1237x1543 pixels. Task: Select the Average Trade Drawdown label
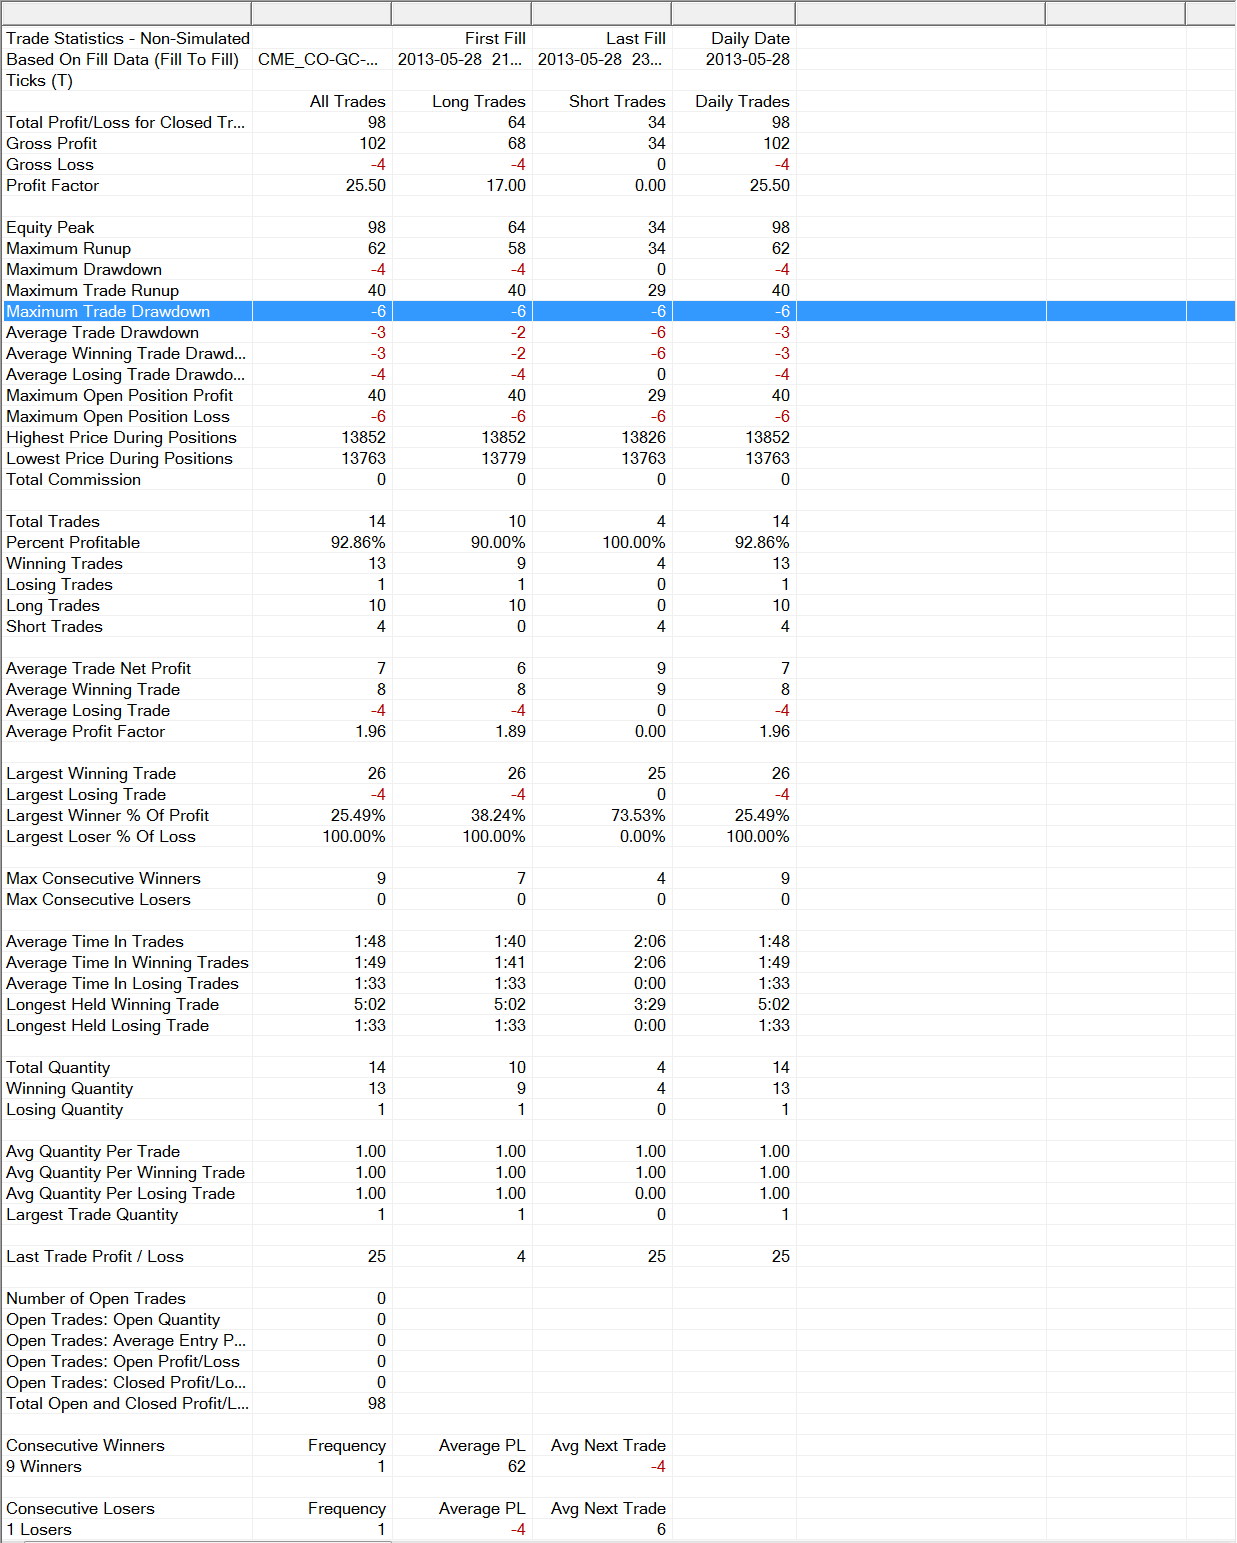pyautogui.click(x=103, y=332)
